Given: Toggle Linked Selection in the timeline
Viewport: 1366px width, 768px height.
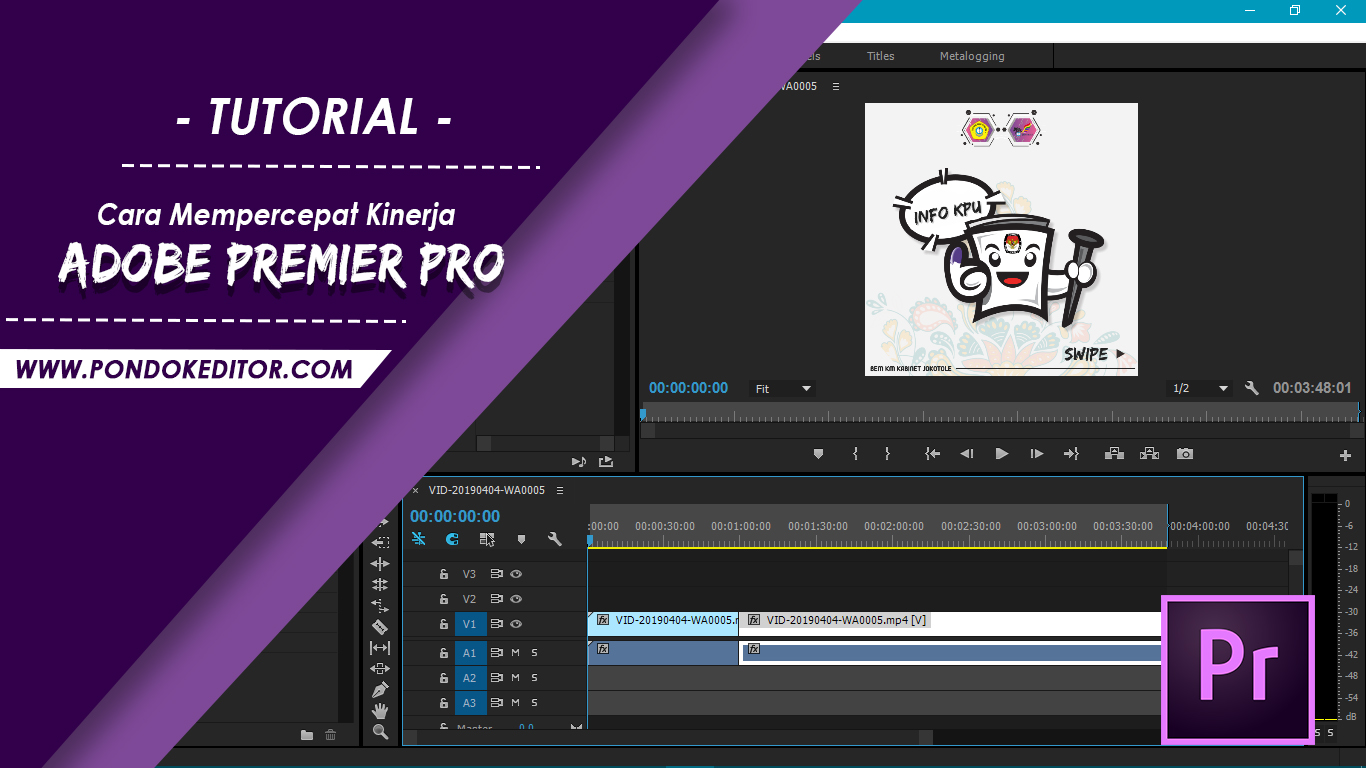Looking at the screenshot, I should (487, 539).
